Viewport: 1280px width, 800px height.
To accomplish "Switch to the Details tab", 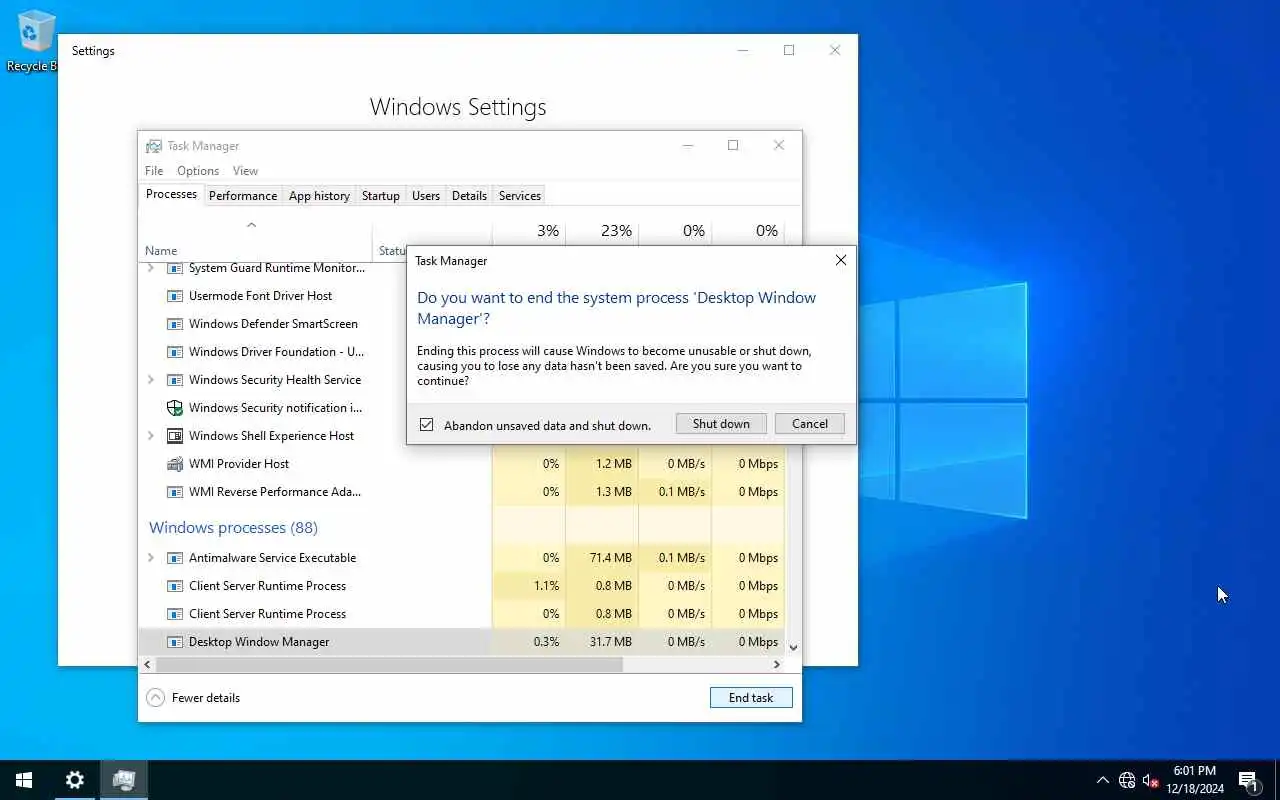I will tap(469, 196).
